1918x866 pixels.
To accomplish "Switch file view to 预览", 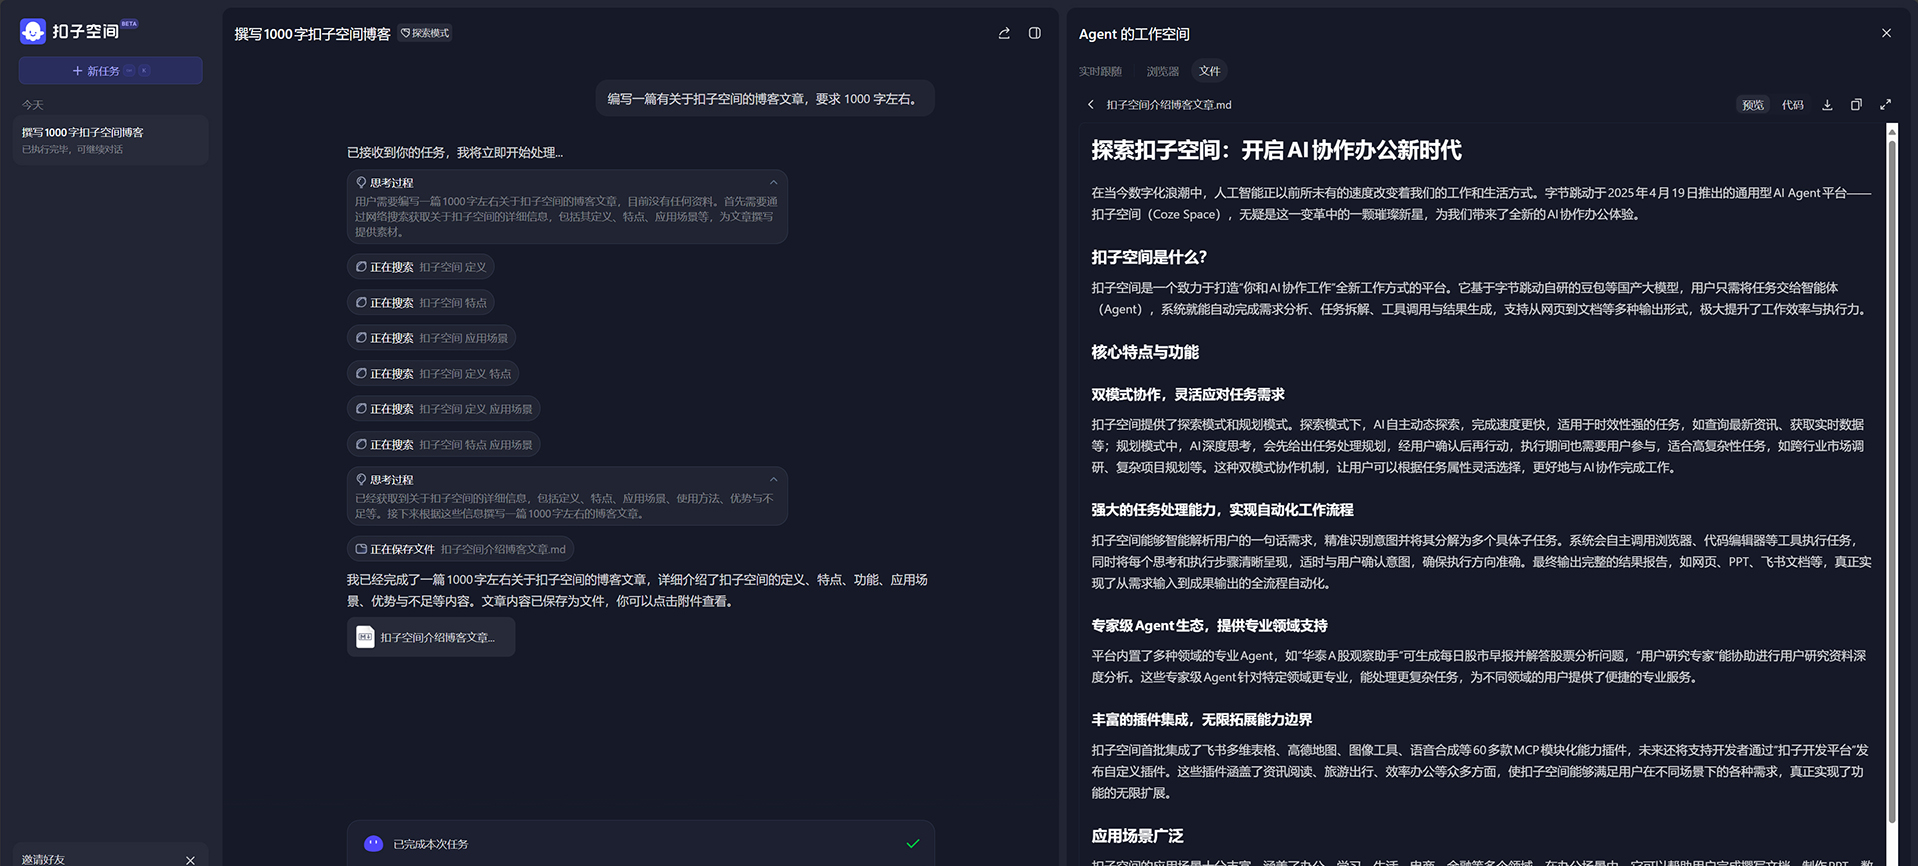I will click(1753, 105).
